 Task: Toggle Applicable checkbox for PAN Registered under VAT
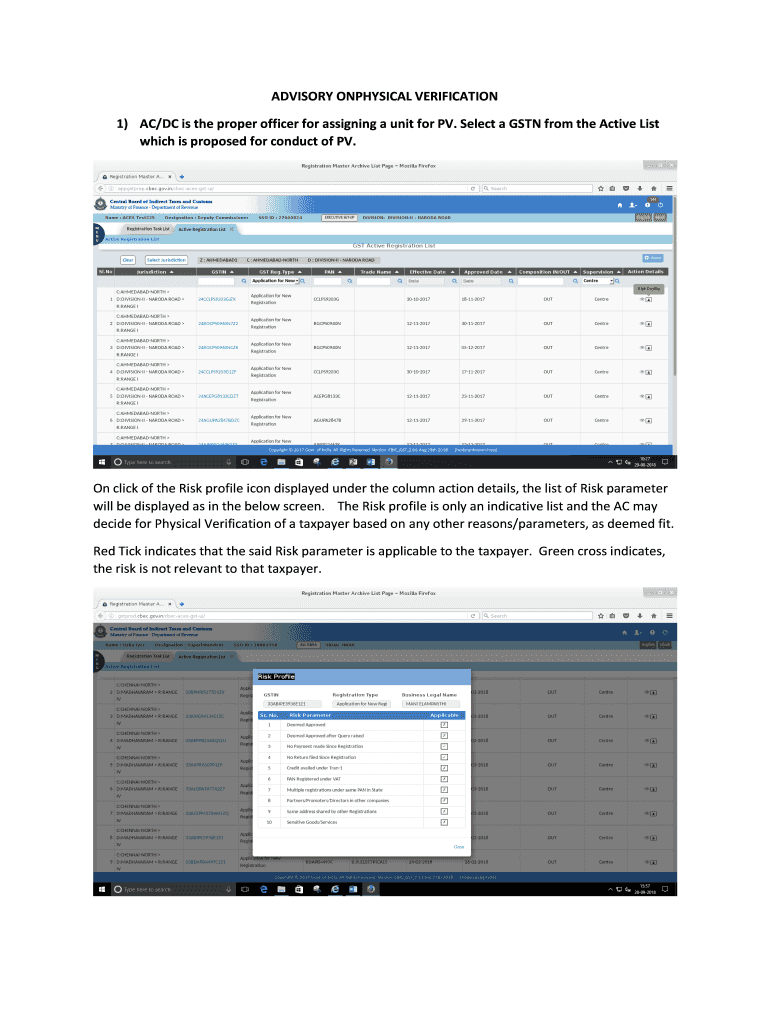pyautogui.click(x=443, y=778)
